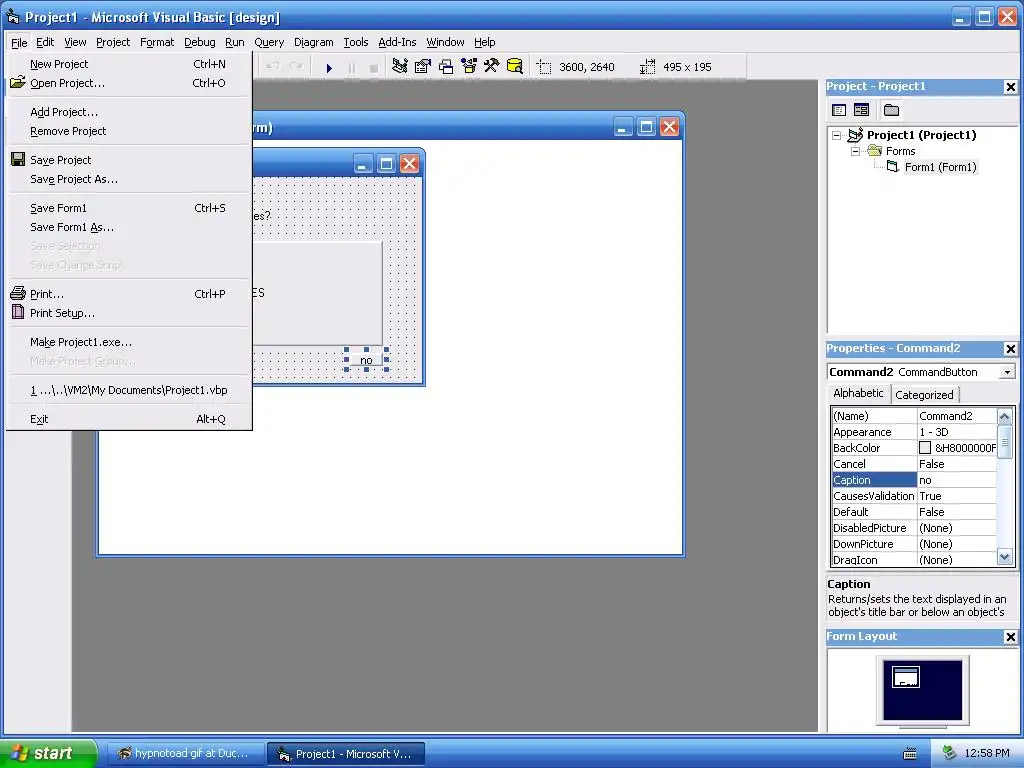Screen dimensions: 1024x768
Task: Select Save Project As... menu entry
Action: (128, 179)
